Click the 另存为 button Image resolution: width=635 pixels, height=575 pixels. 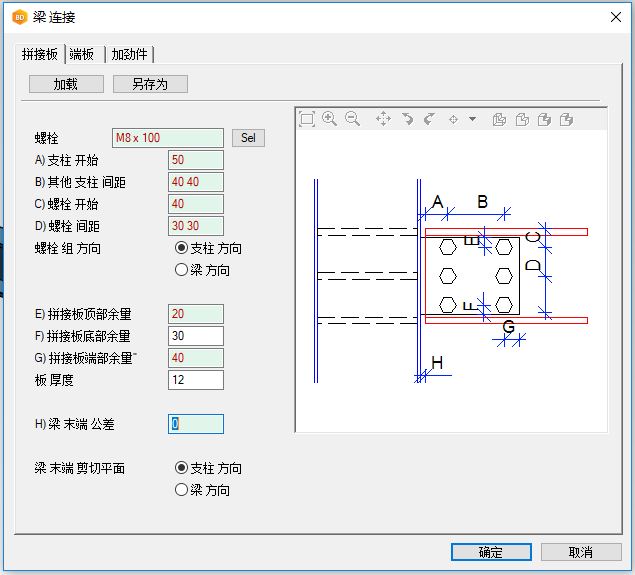click(150, 84)
